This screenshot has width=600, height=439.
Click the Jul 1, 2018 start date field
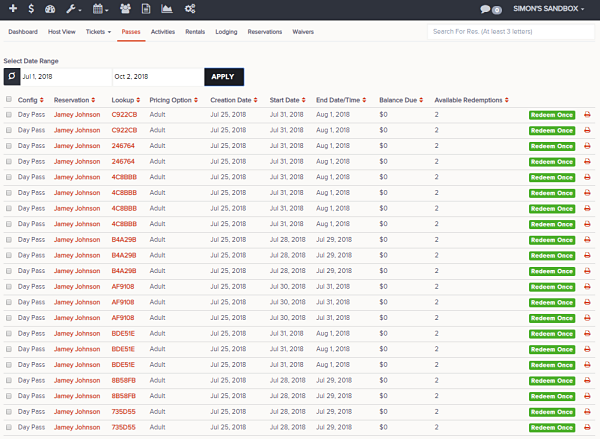66,77
